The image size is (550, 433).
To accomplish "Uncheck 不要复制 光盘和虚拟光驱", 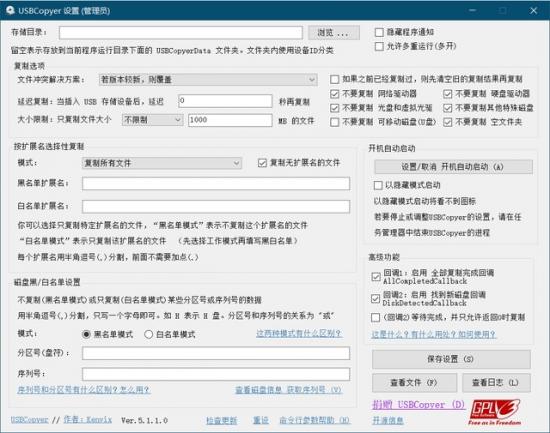I will (x=334, y=108).
